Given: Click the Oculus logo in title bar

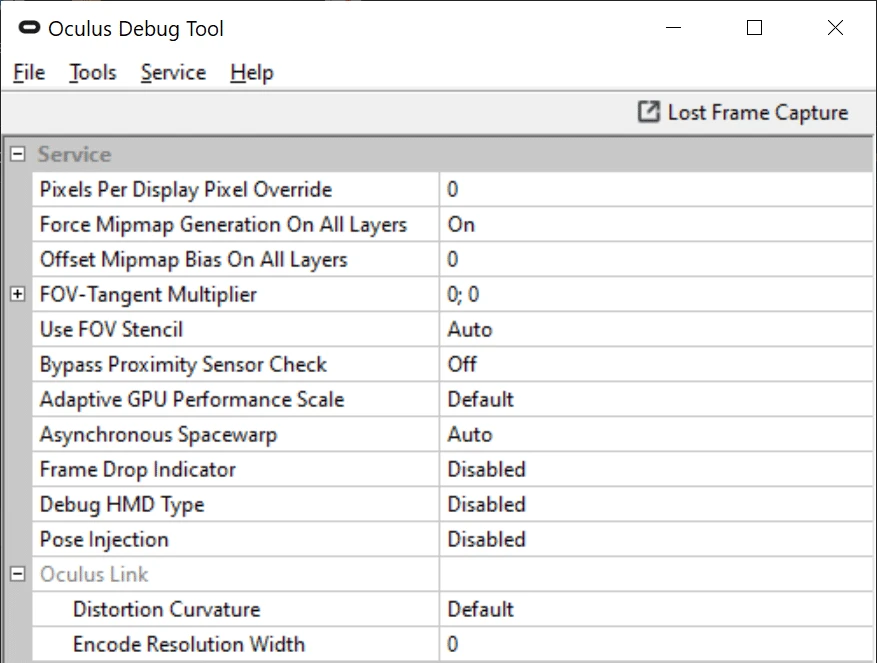Looking at the screenshot, I should pos(30,28).
